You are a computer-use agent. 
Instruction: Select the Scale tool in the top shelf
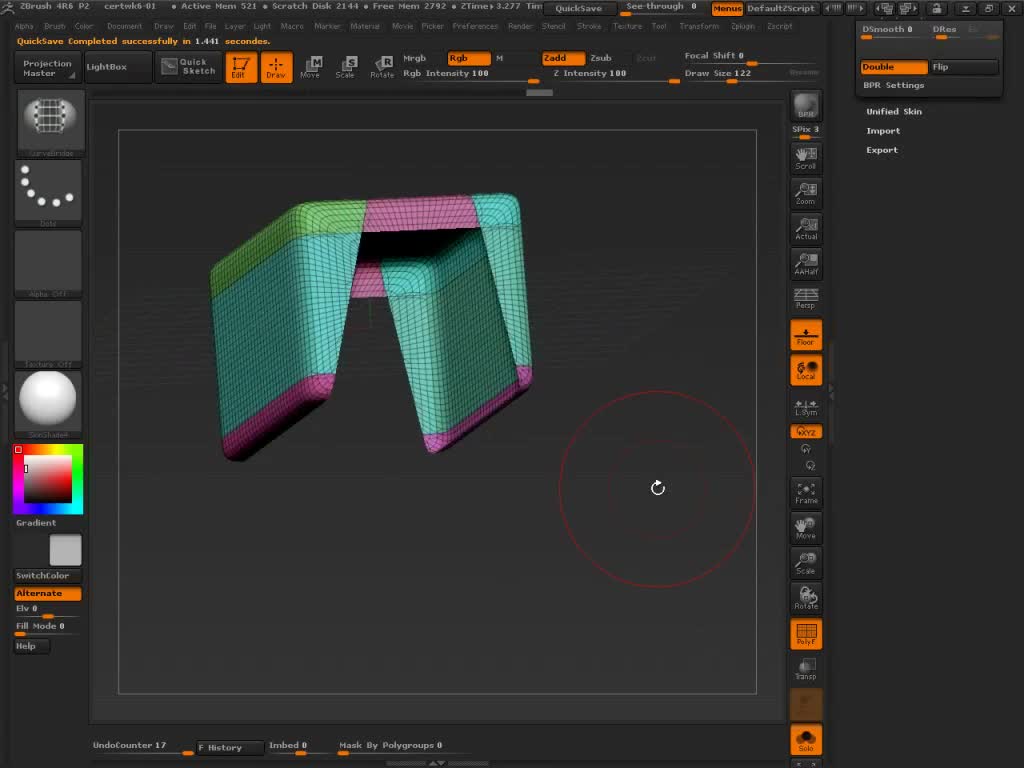(345, 67)
